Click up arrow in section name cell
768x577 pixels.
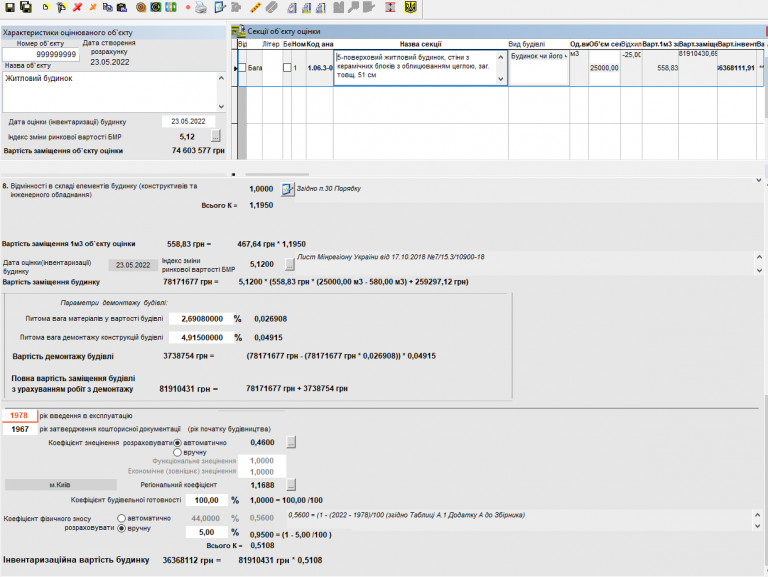501,57
